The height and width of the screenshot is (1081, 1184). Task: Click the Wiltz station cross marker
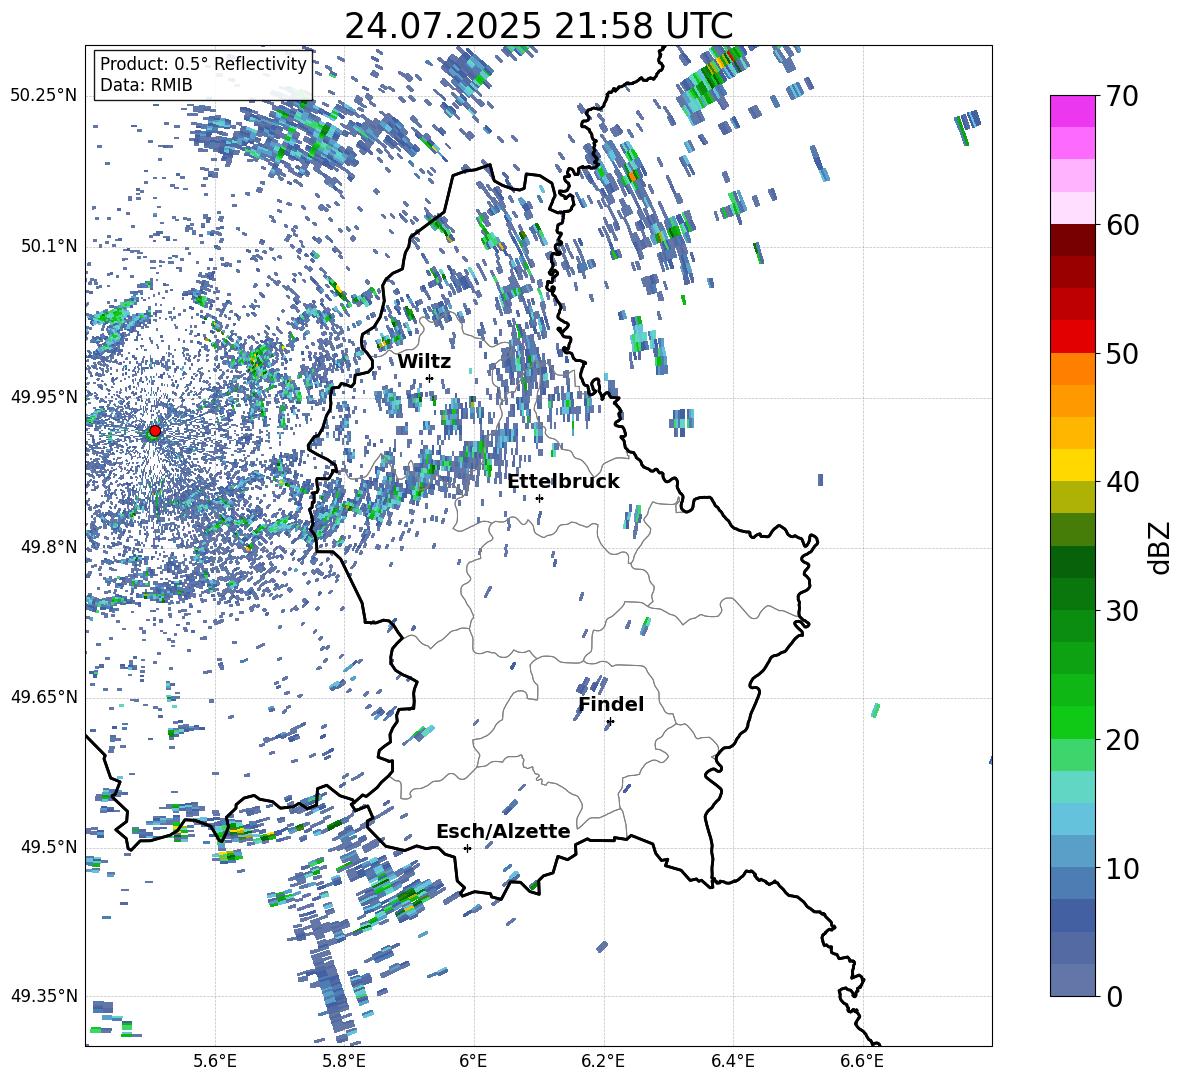pos(430,378)
